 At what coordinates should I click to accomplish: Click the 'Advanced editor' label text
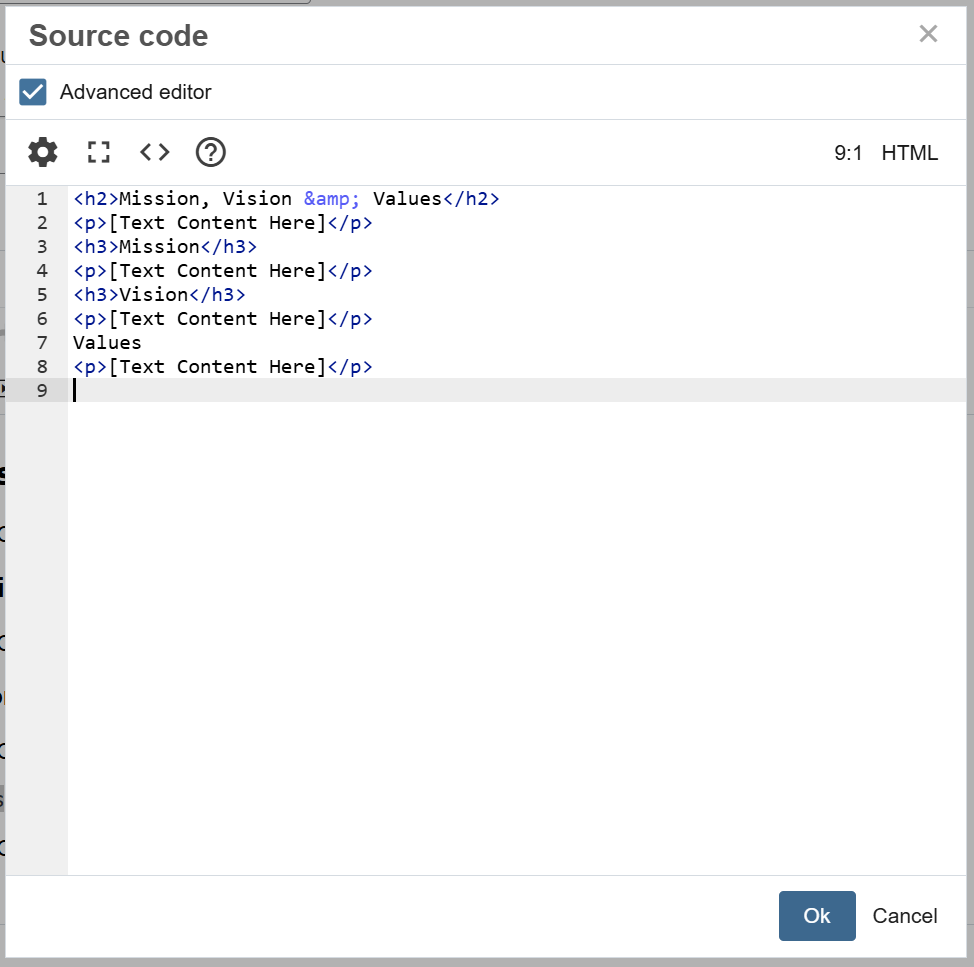click(x=135, y=92)
